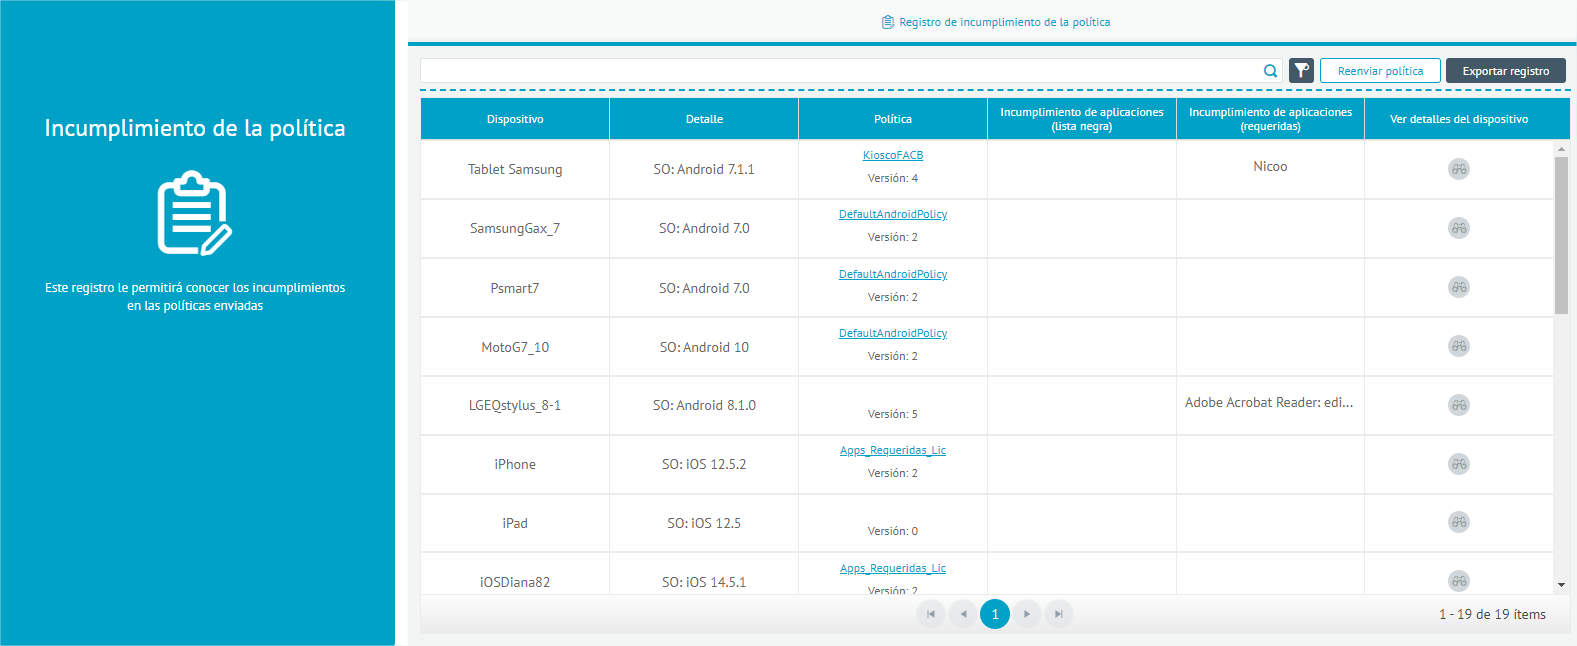Select iPhone device cell
Screen dimensions: 1577x646
click(515, 464)
